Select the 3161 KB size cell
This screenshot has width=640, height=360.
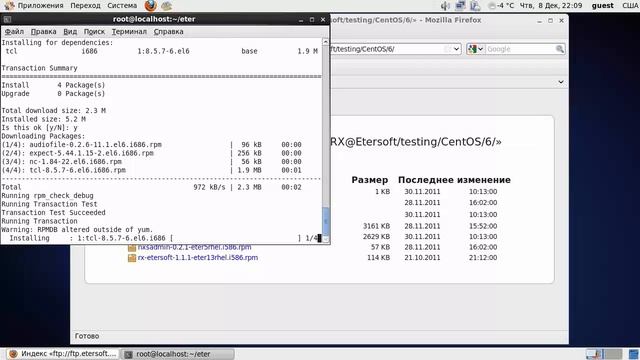(376, 226)
